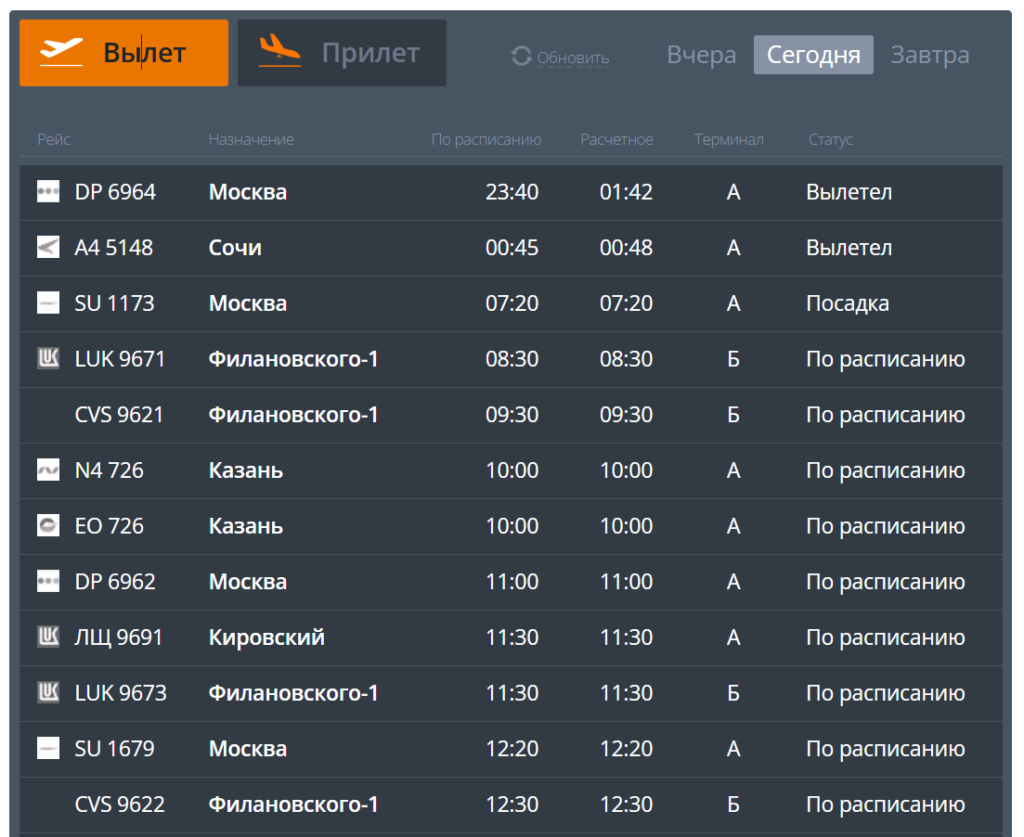1024x837 pixels.
Task: Click the orange landing plane icon
Action: click(x=280, y=51)
